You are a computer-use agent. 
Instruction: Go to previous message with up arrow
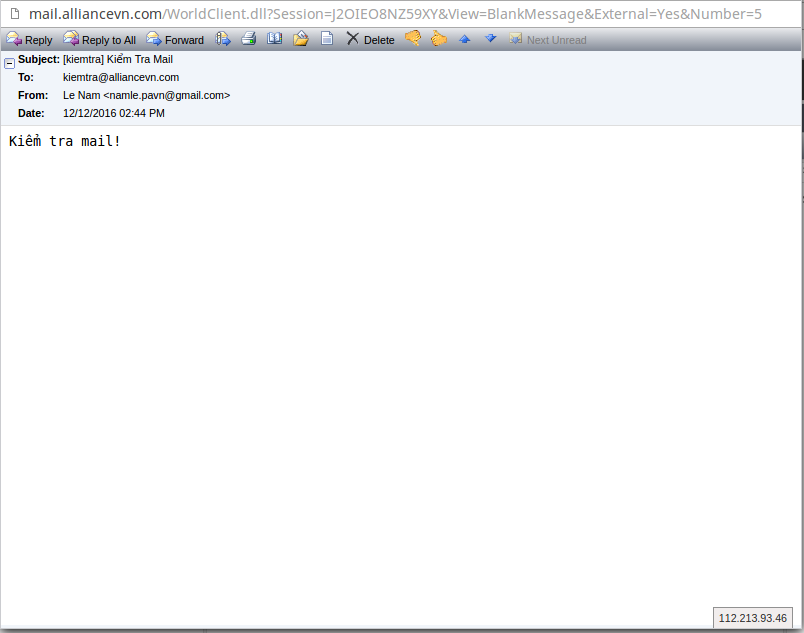(x=464, y=39)
